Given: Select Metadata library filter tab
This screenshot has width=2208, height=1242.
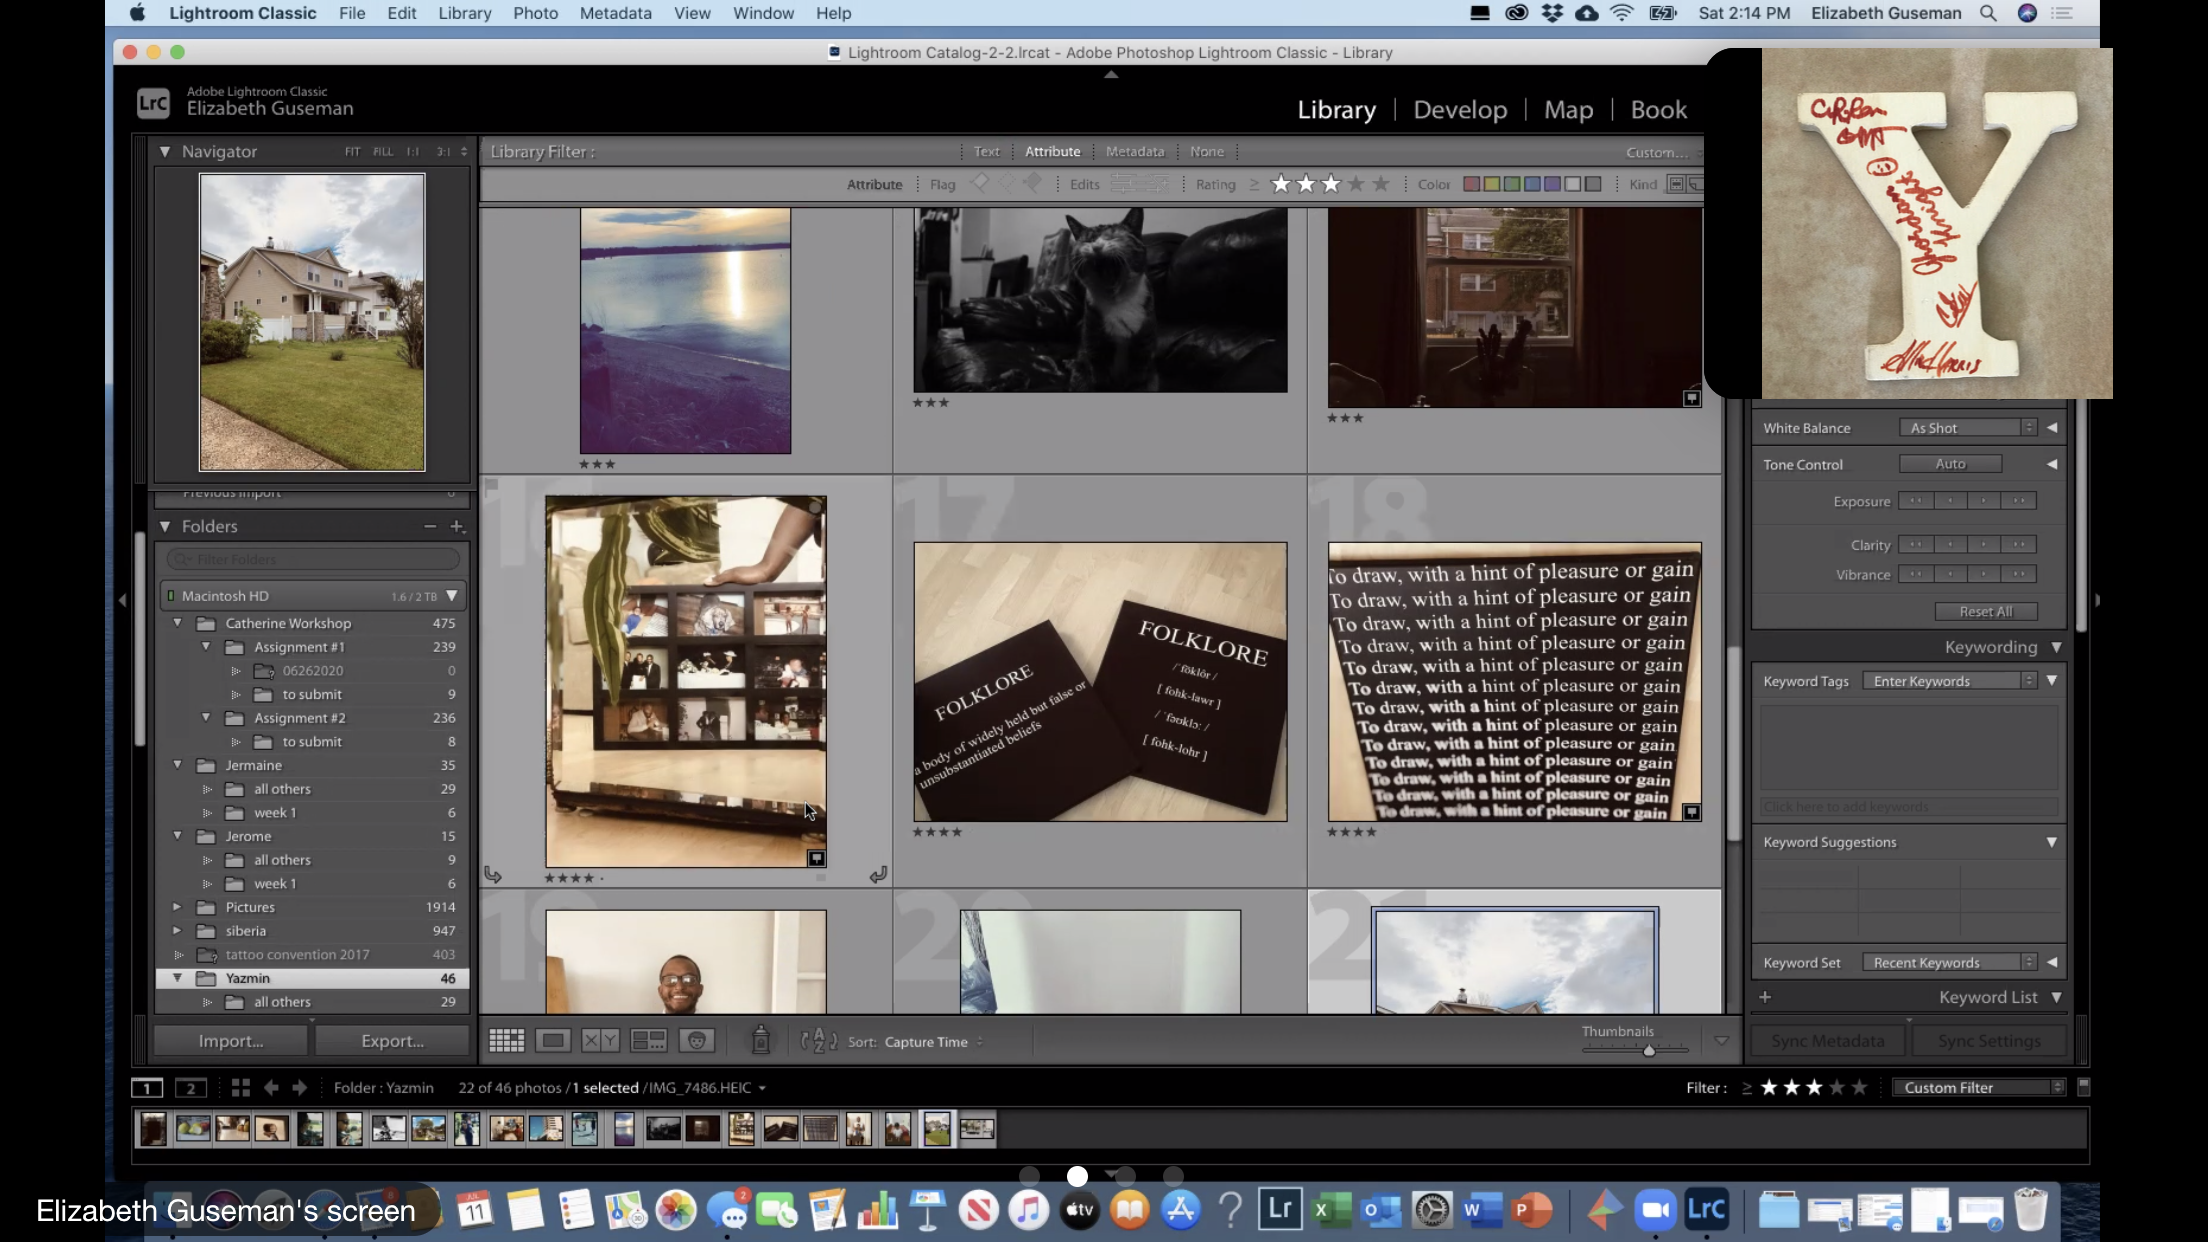Looking at the screenshot, I should tap(1134, 152).
